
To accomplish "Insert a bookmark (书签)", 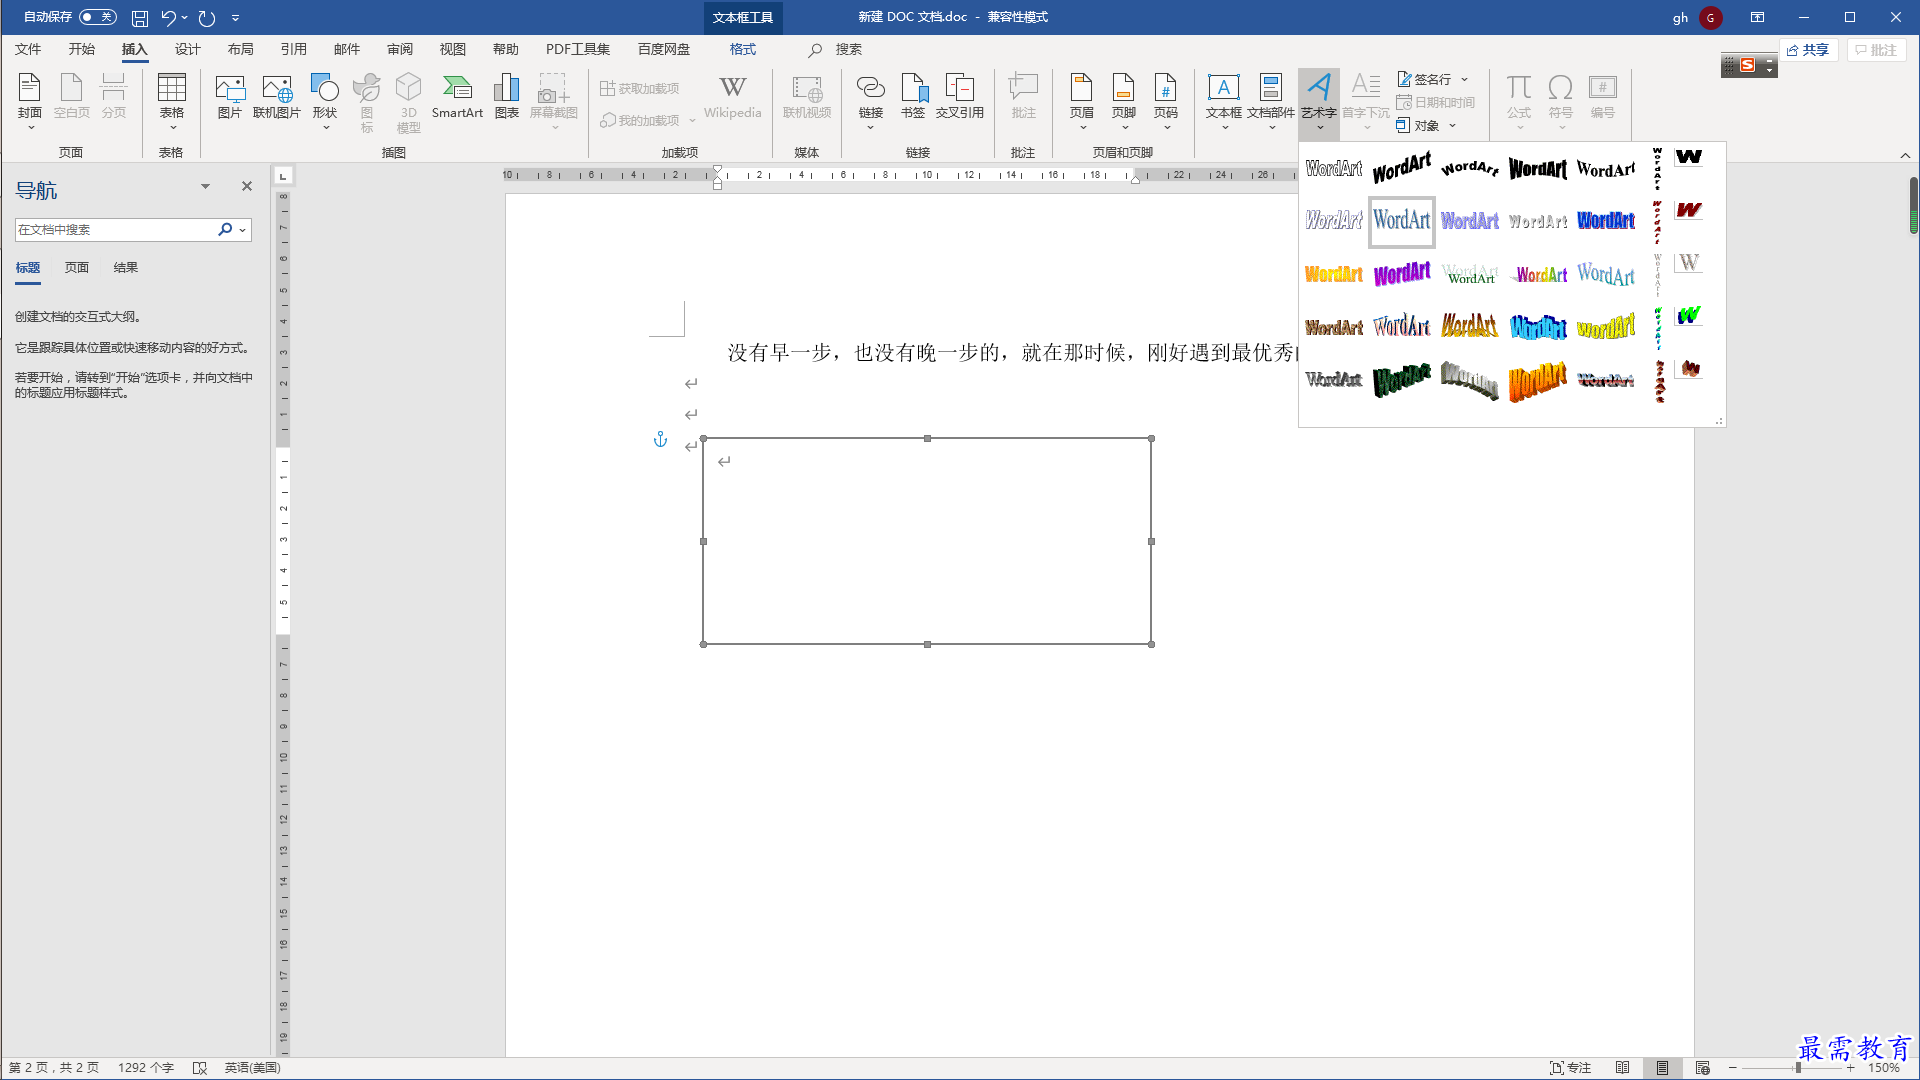I will pyautogui.click(x=913, y=97).
